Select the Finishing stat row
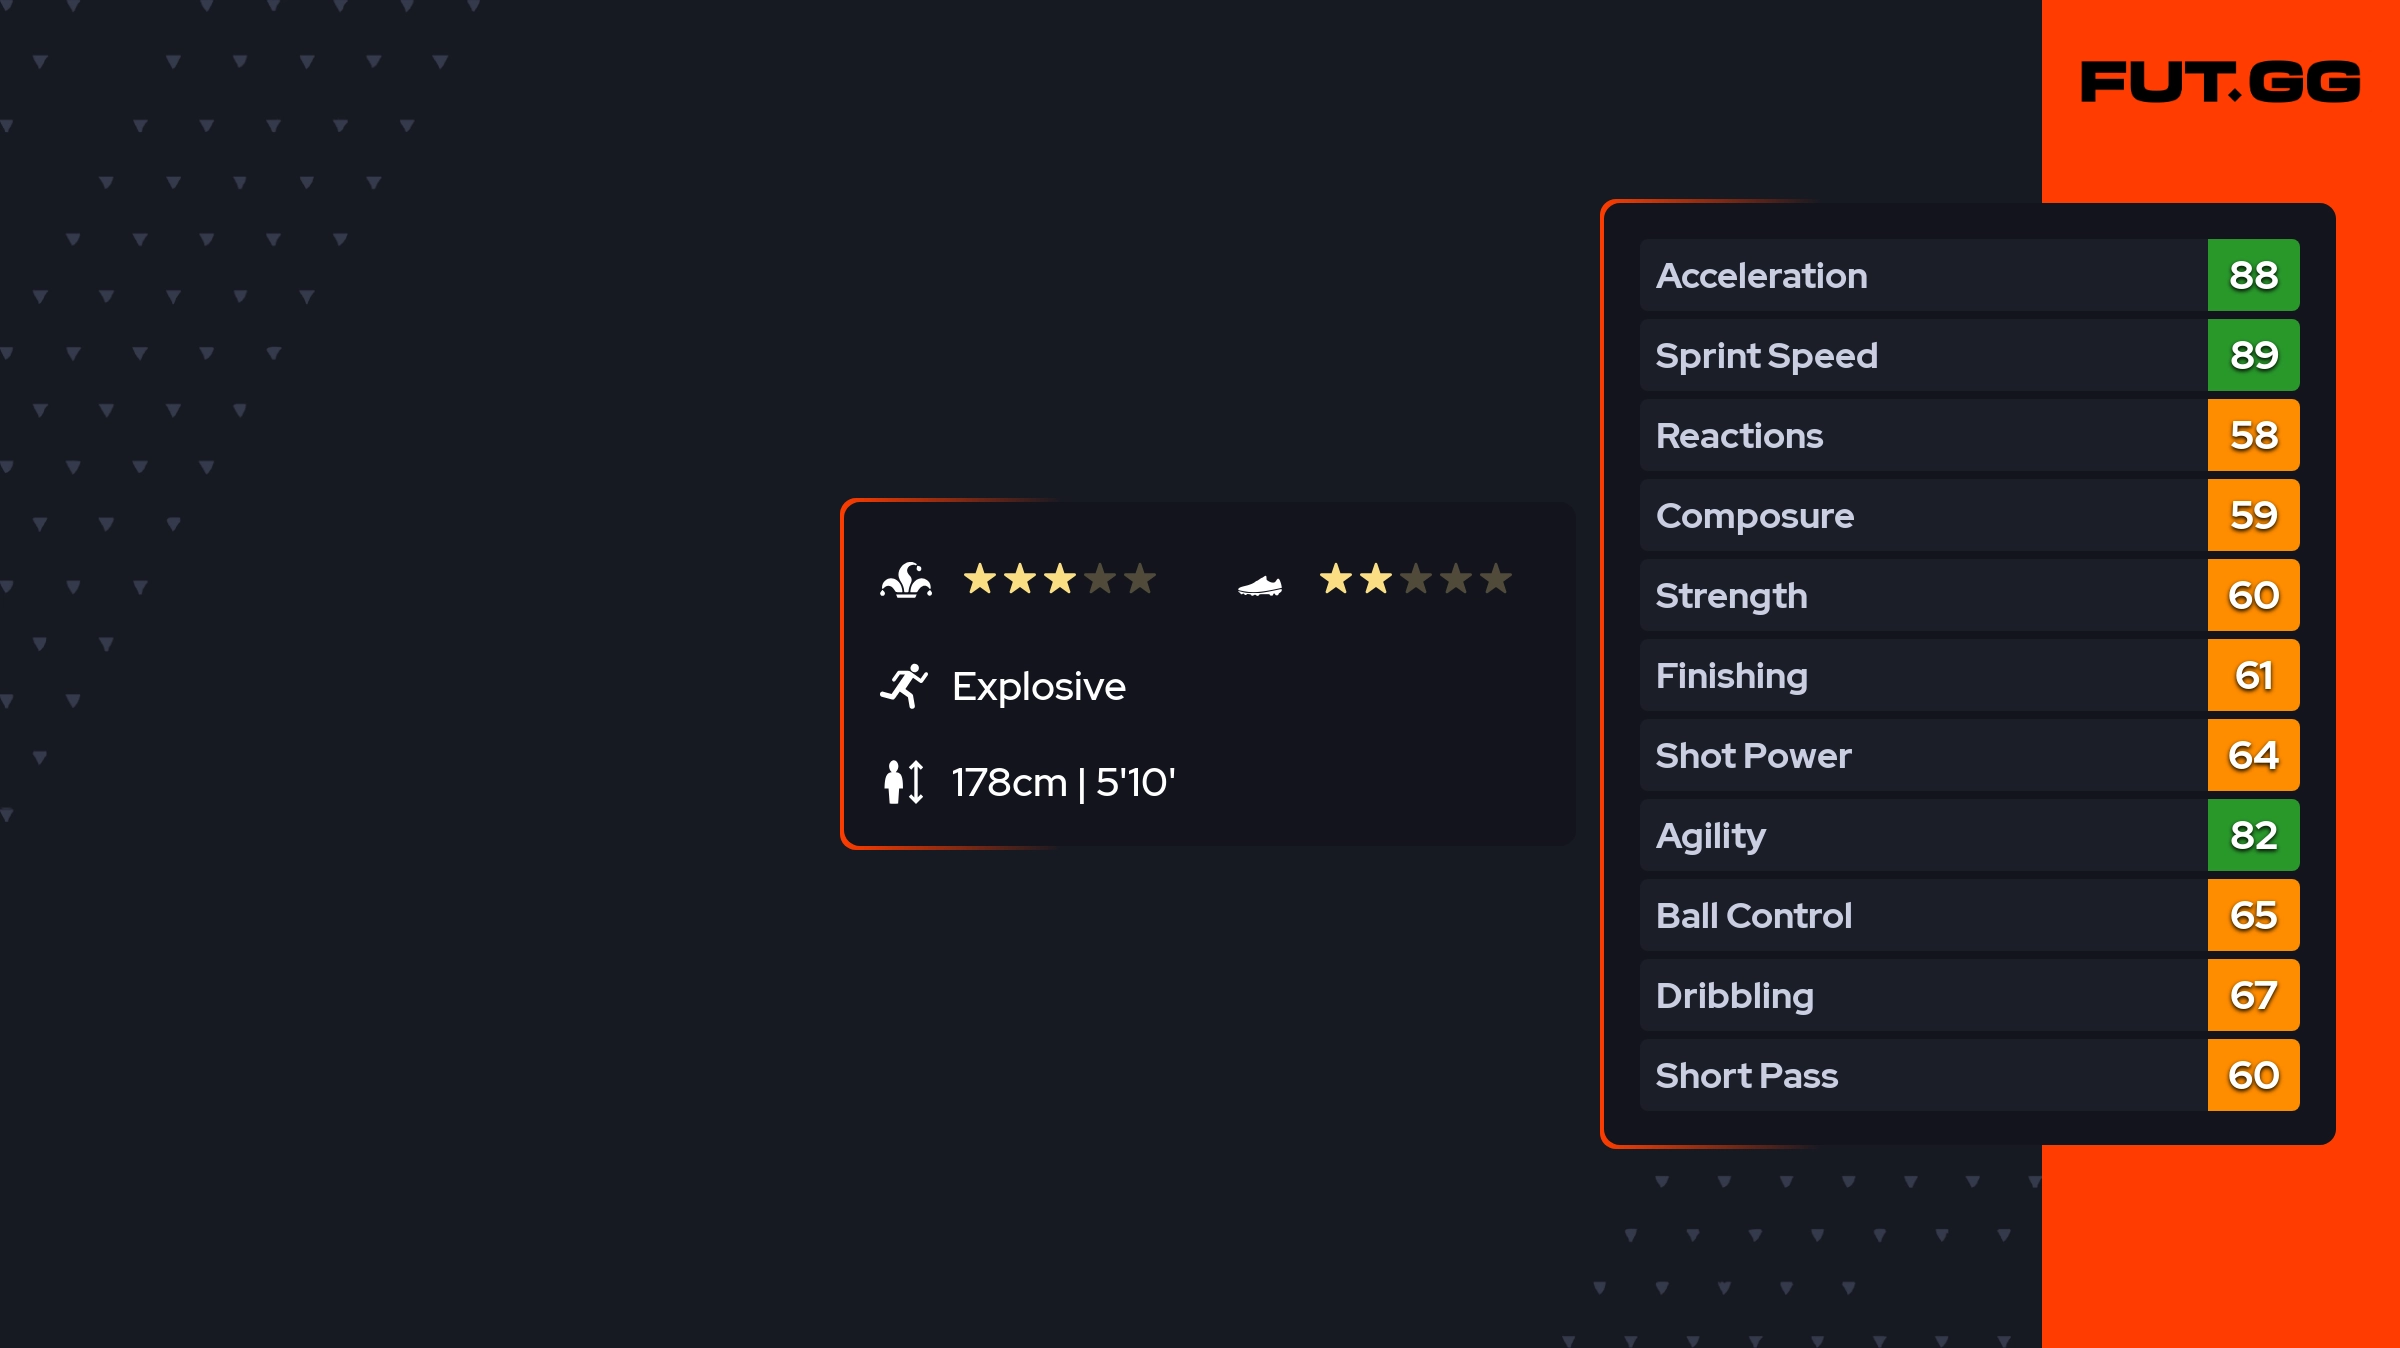 [x=1920, y=675]
